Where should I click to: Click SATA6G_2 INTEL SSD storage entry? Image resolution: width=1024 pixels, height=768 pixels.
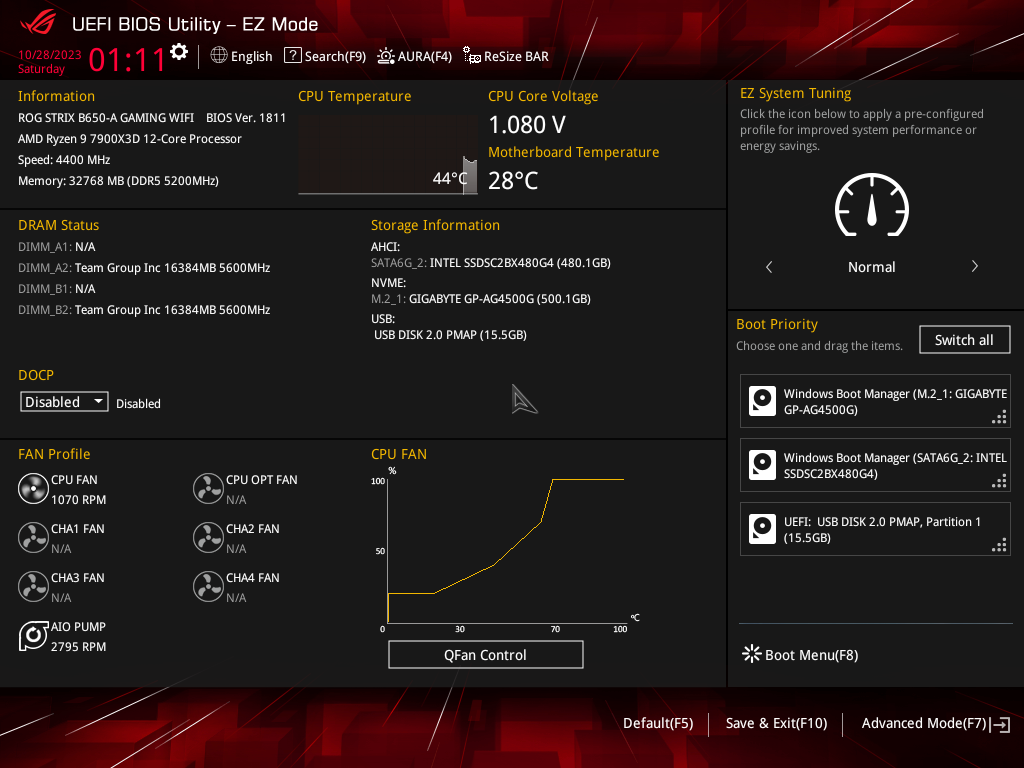pos(491,263)
